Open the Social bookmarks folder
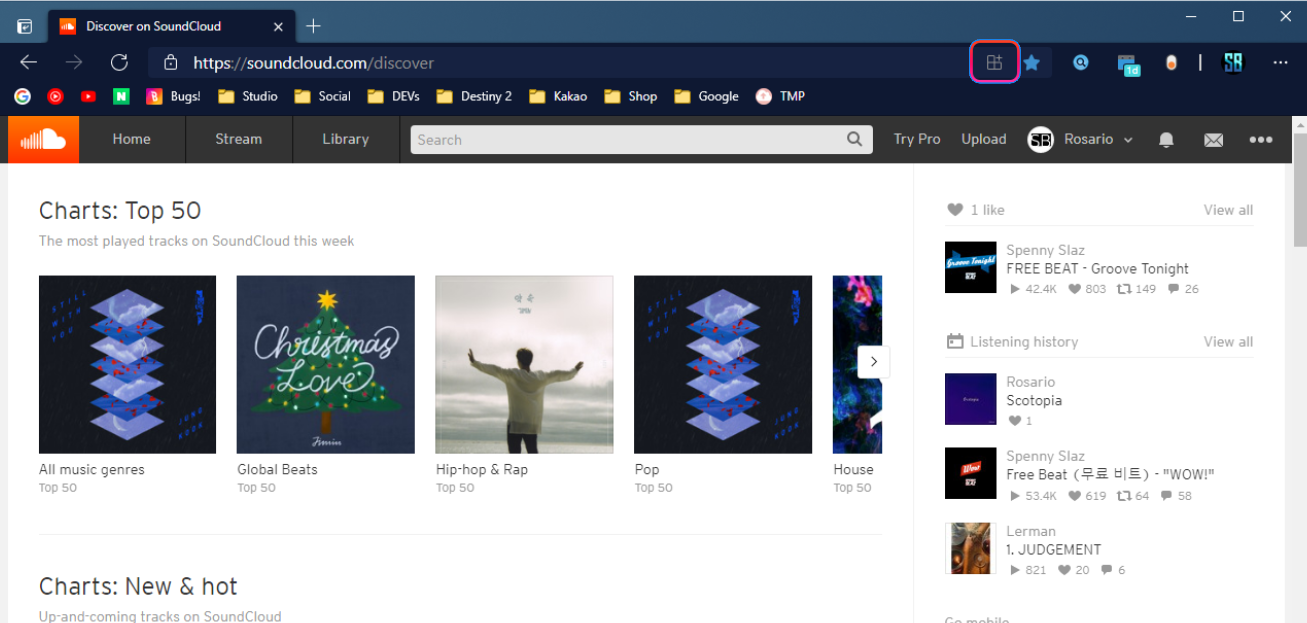The image size is (1307, 623). tap(322, 96)
